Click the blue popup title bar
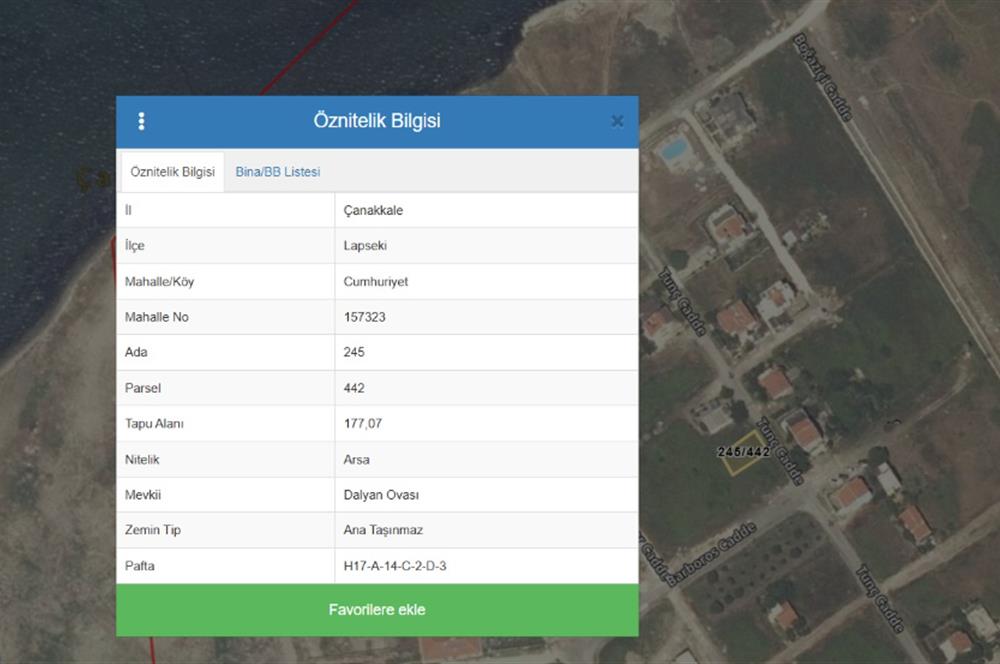This screenshot has height=664, width=1000. click(x=377, y=120)
